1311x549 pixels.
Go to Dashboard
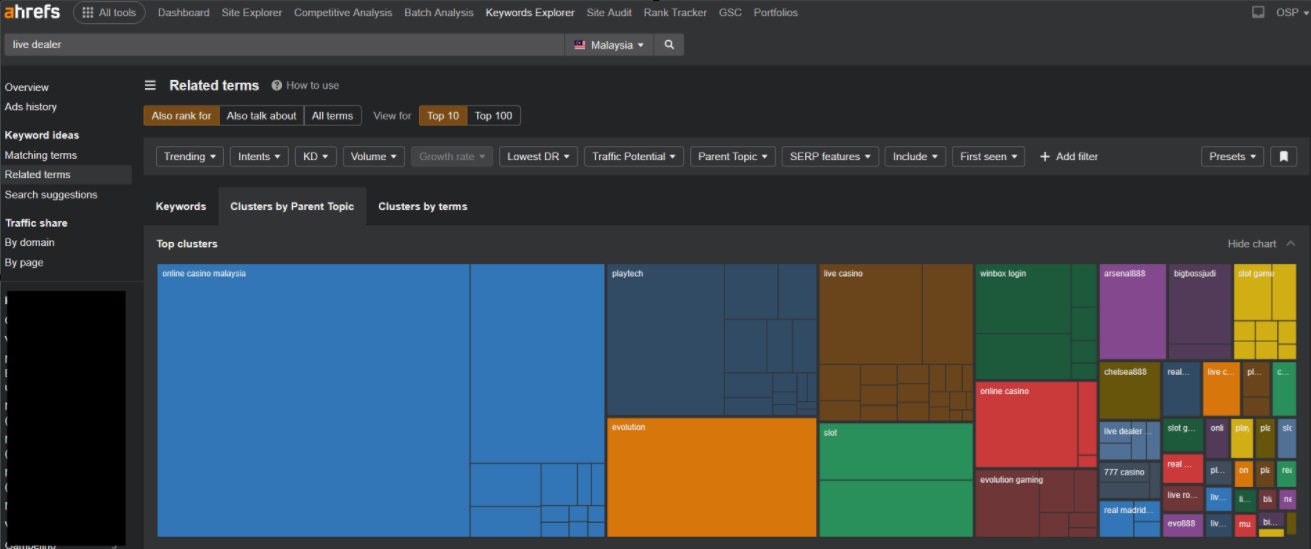pyautogui.click(x=184, y=13)
